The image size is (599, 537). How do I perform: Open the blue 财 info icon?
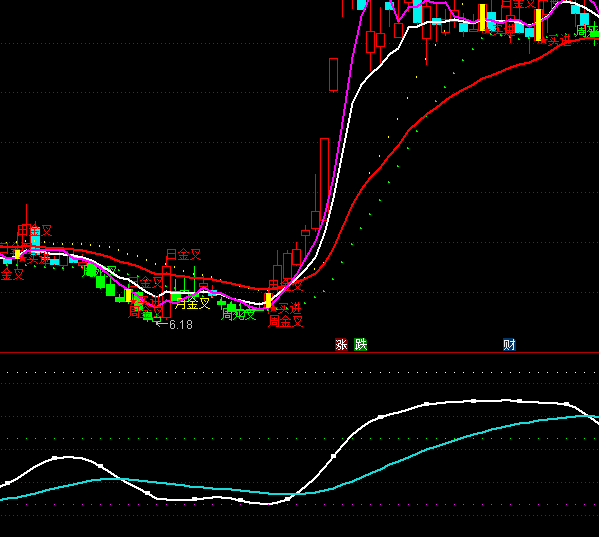[x=509, y=345]
